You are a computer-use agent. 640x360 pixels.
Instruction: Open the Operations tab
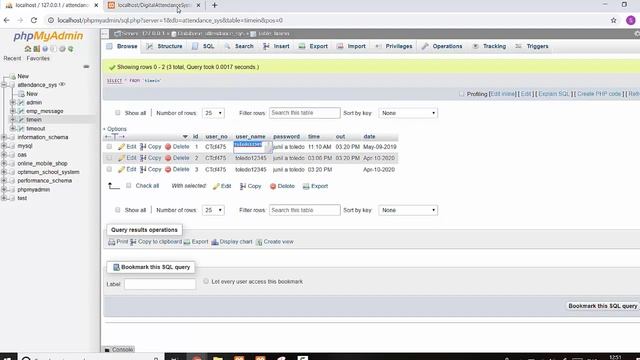[442, 47]
